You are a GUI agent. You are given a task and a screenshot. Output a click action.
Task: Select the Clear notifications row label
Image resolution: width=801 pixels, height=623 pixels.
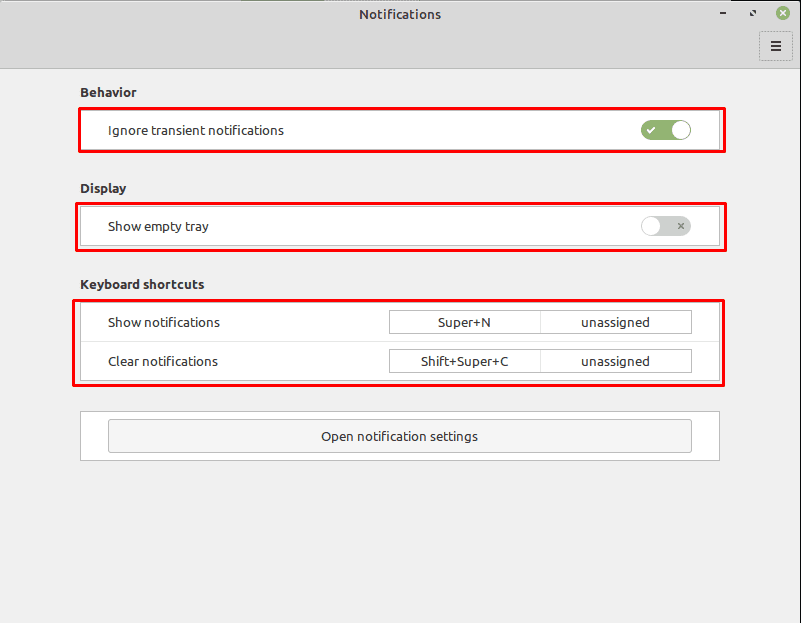(163, 362)
